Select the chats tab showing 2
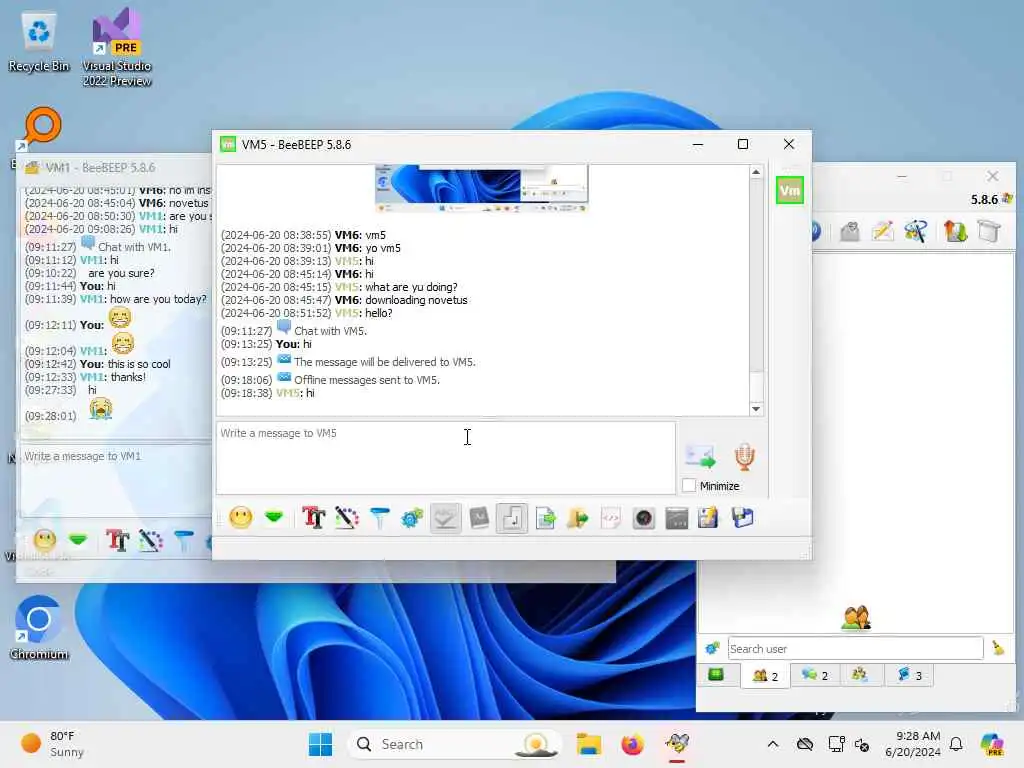 [x=815, y=675]
